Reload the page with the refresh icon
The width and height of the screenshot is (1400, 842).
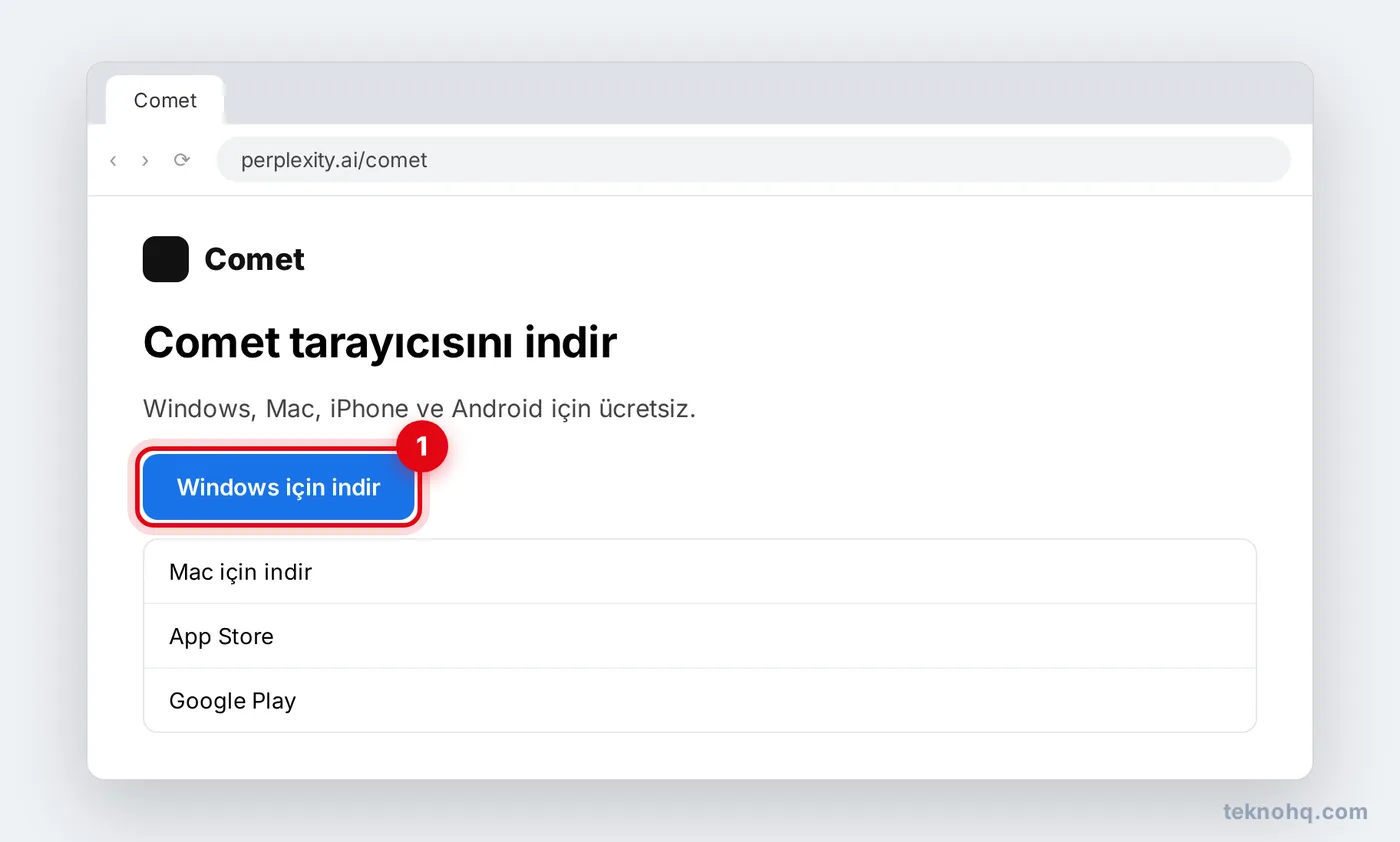(x=181, y=160)
